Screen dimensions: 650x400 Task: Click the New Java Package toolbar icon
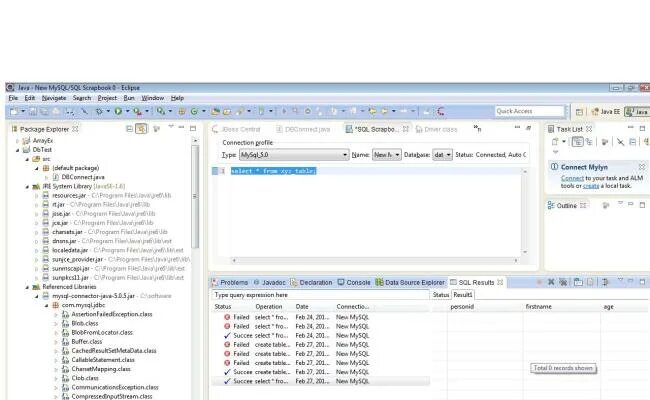point(182,111)
